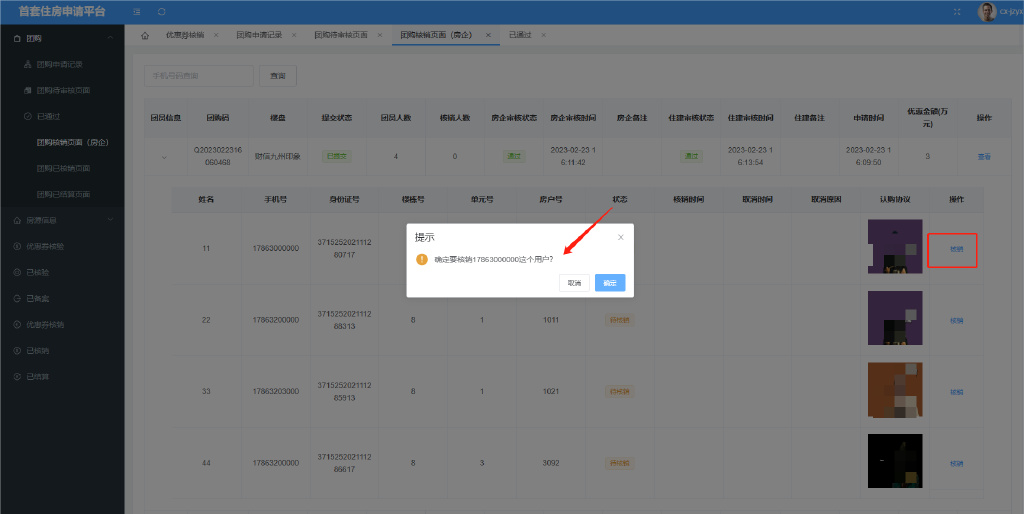Expand the 房源信息 sidebar menu
This screenshot has height=514, width=1024.
tap(110, 220)
